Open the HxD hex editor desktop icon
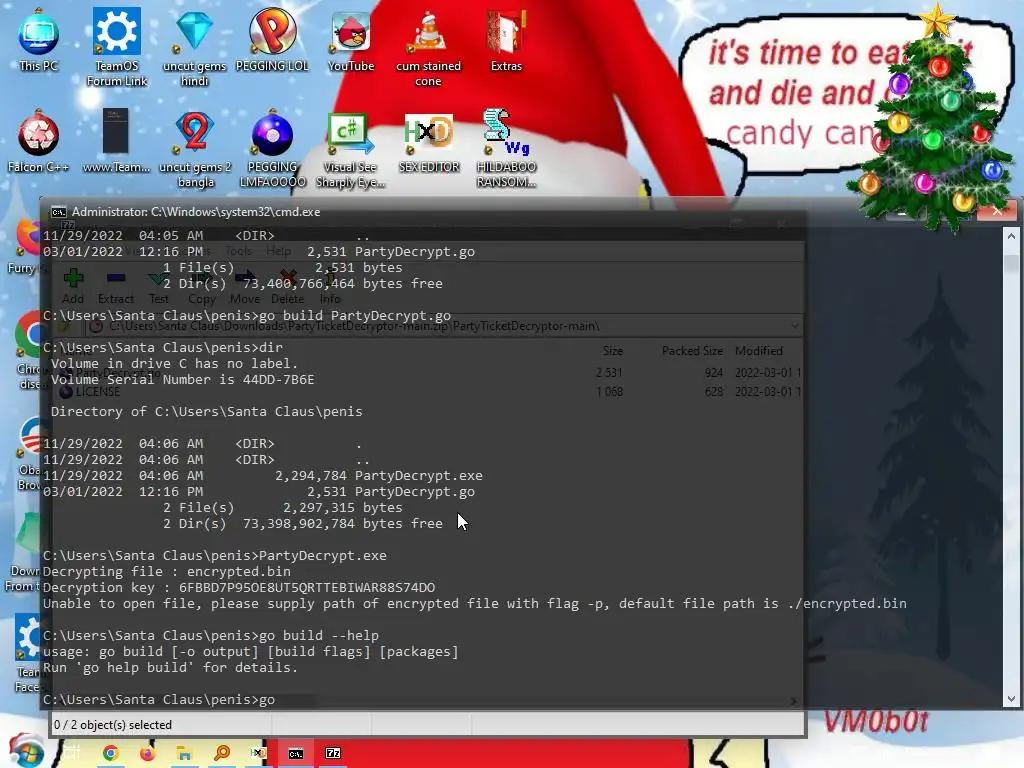 [429, 142]
